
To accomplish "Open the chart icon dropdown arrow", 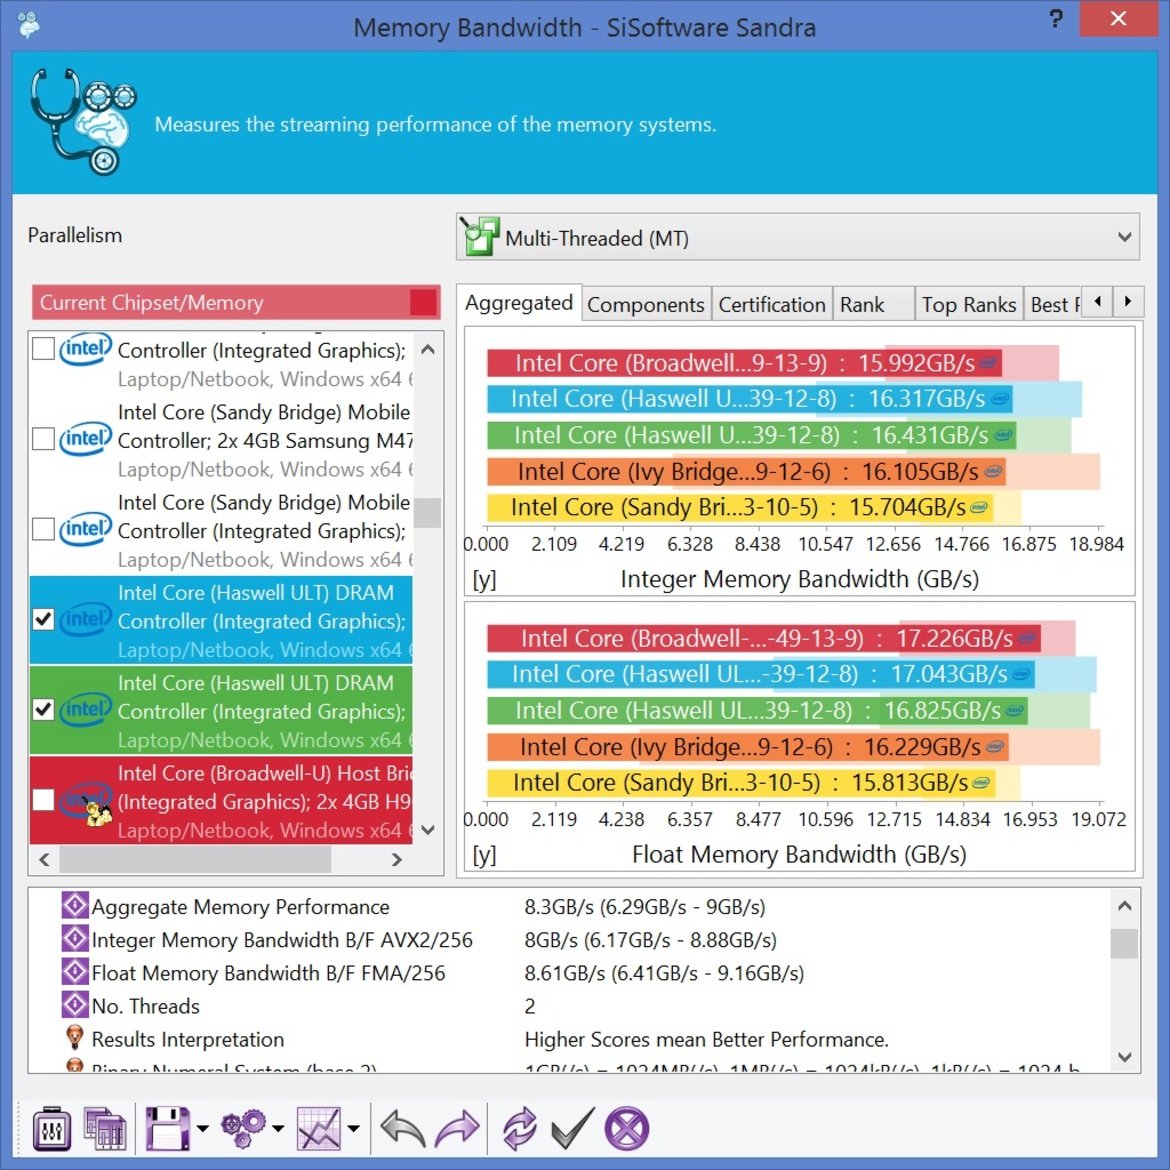I will point(353,1128).
